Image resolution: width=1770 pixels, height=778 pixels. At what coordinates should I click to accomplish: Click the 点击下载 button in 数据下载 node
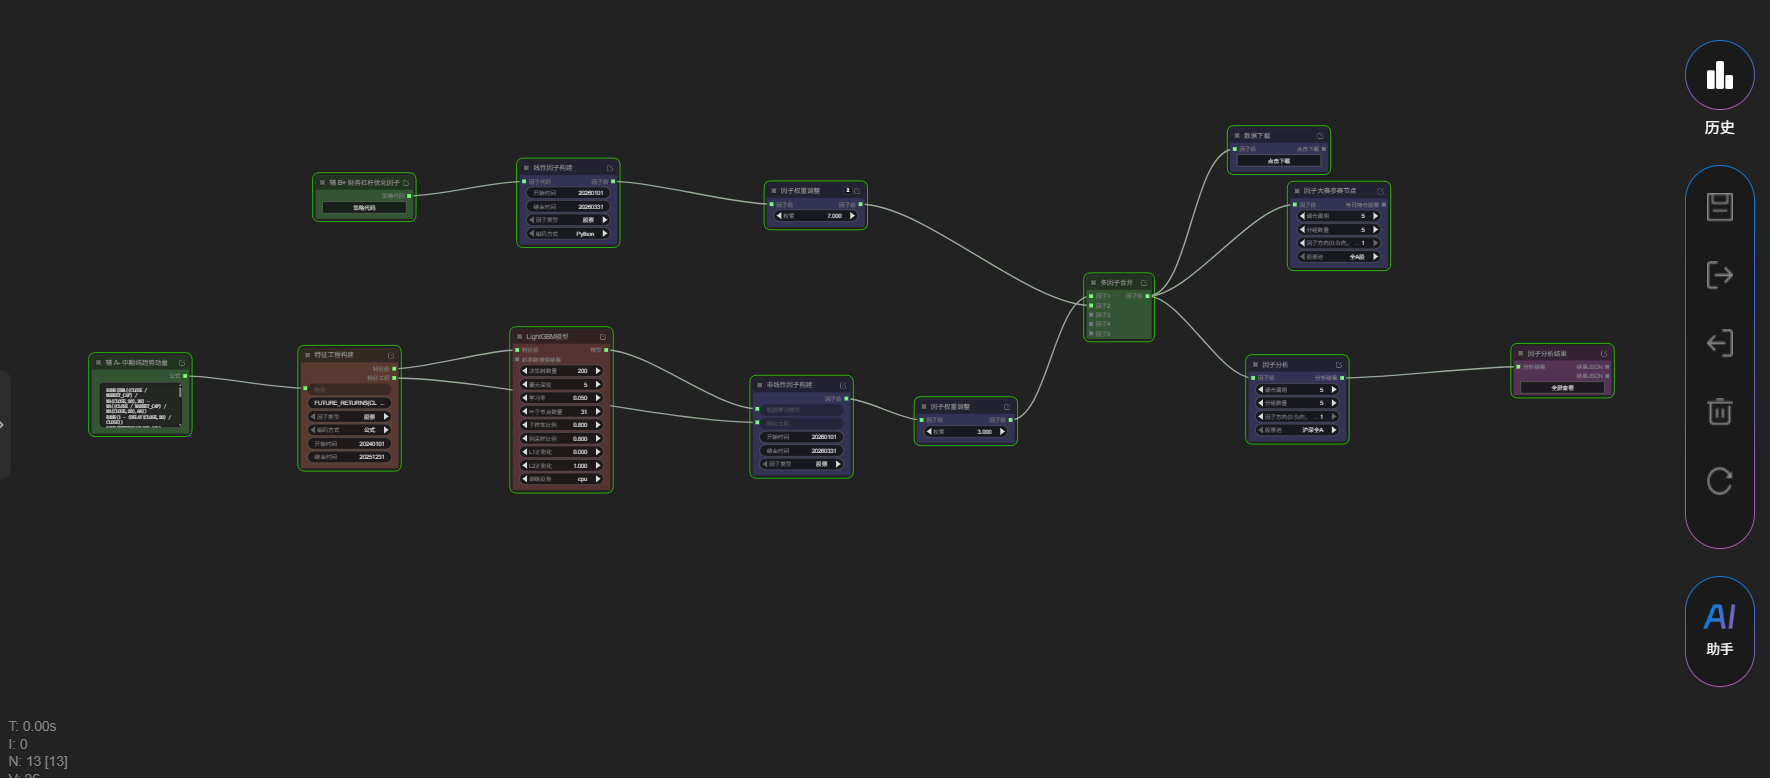tap(1278, 161)
